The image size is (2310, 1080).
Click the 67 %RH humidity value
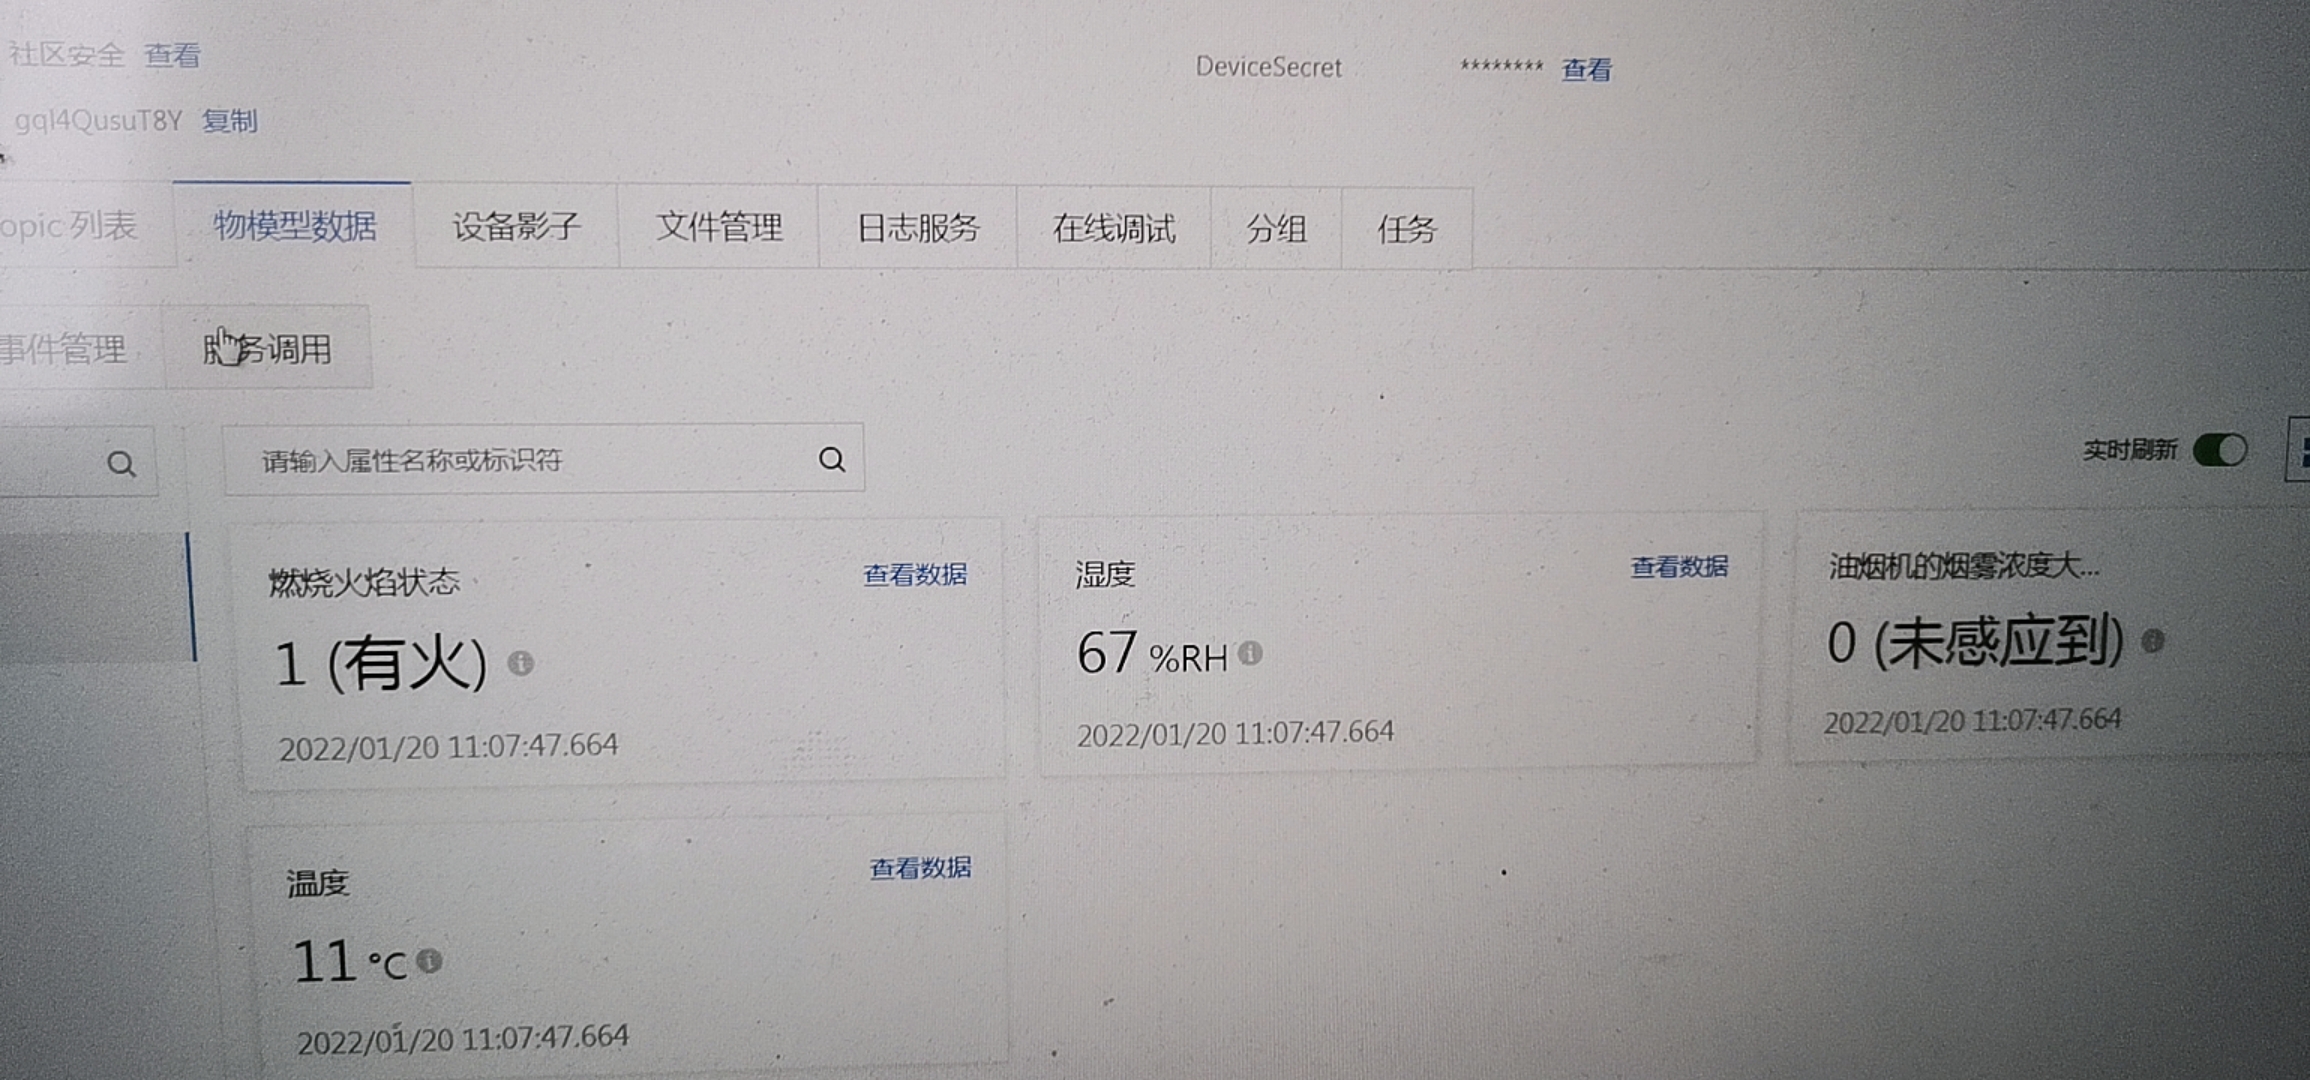[x=1152, y=653]
